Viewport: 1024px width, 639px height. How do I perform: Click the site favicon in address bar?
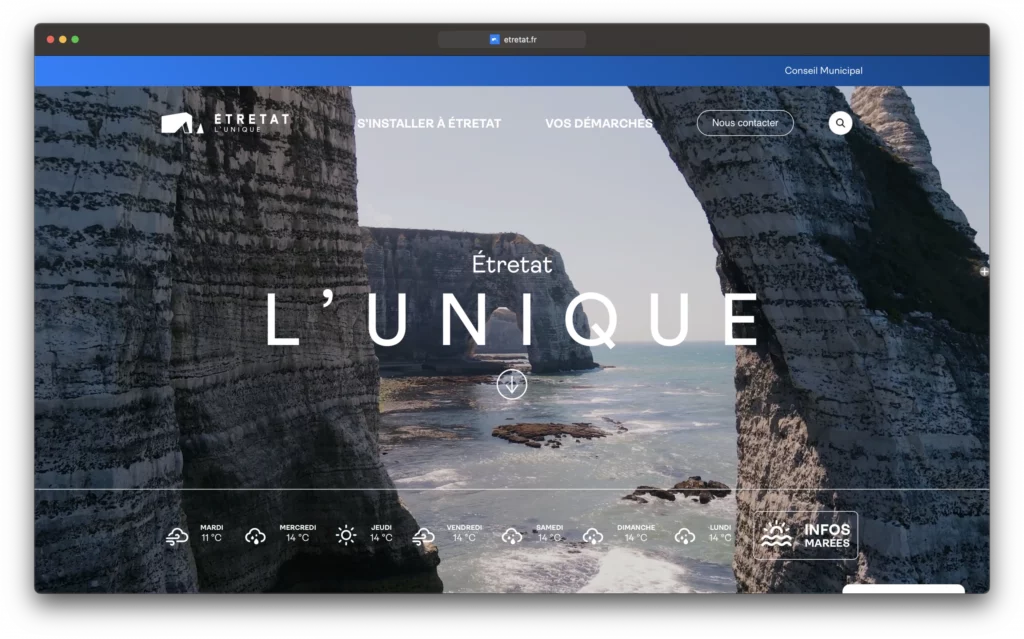[494, 40]
